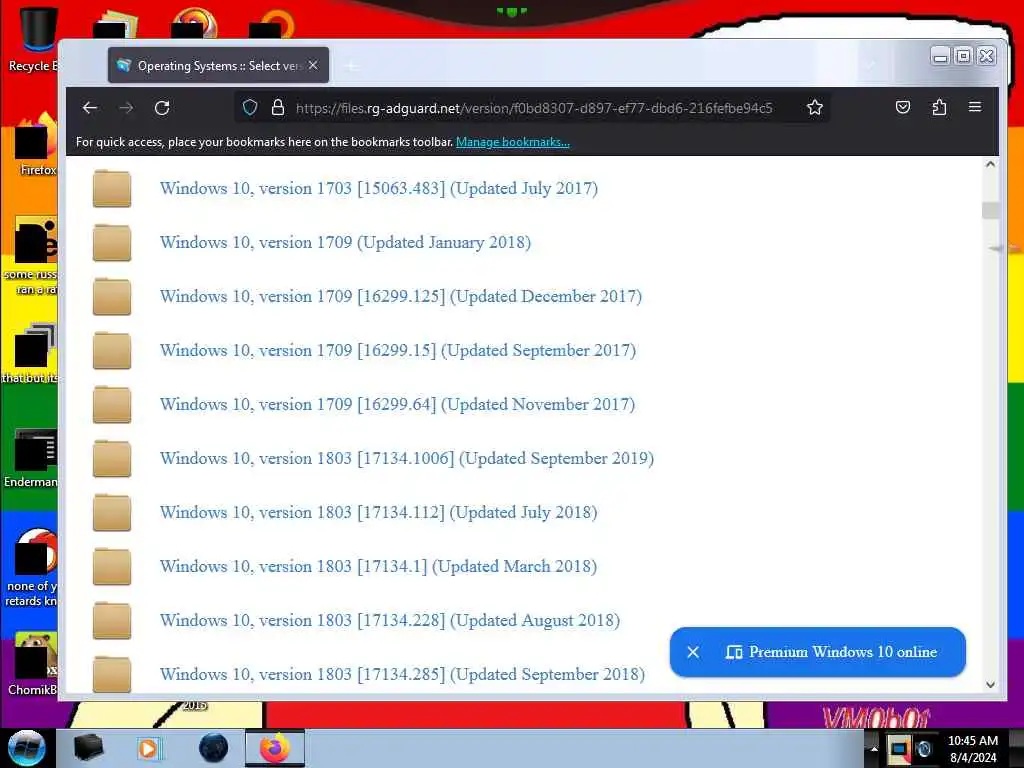Open Firefox application hamburger menu
The height and width of the screenshot is (768, 1024).
point(975,107)
